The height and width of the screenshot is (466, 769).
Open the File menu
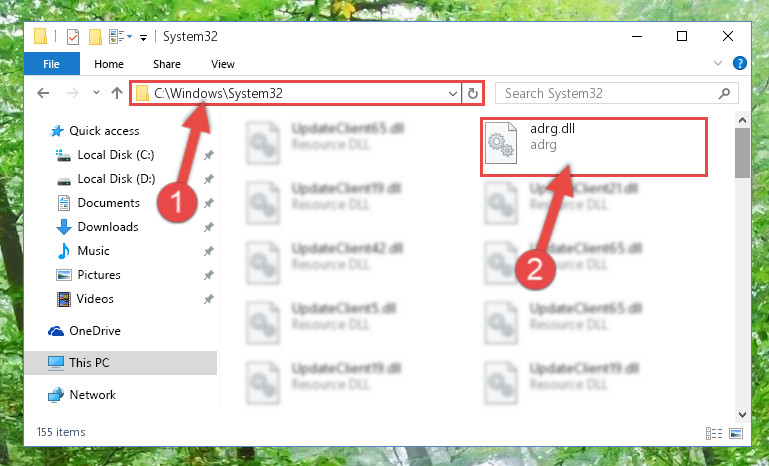click(x=51, y=64)
